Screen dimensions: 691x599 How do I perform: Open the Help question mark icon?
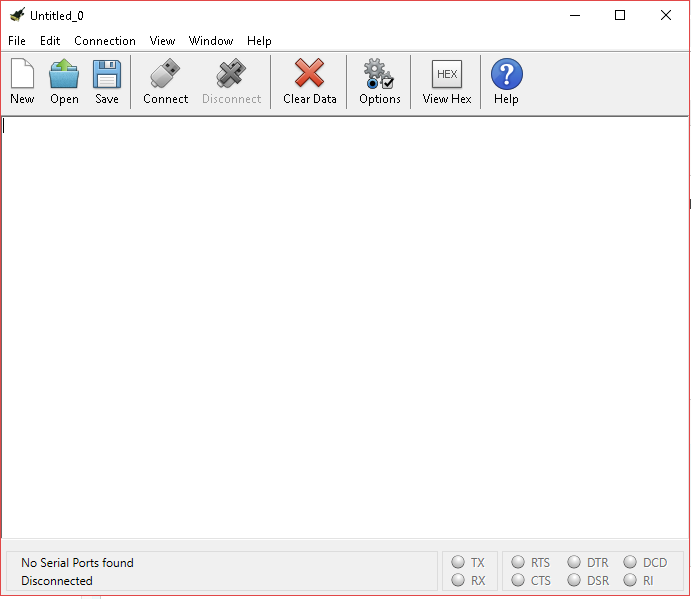[x=506, y=75]
